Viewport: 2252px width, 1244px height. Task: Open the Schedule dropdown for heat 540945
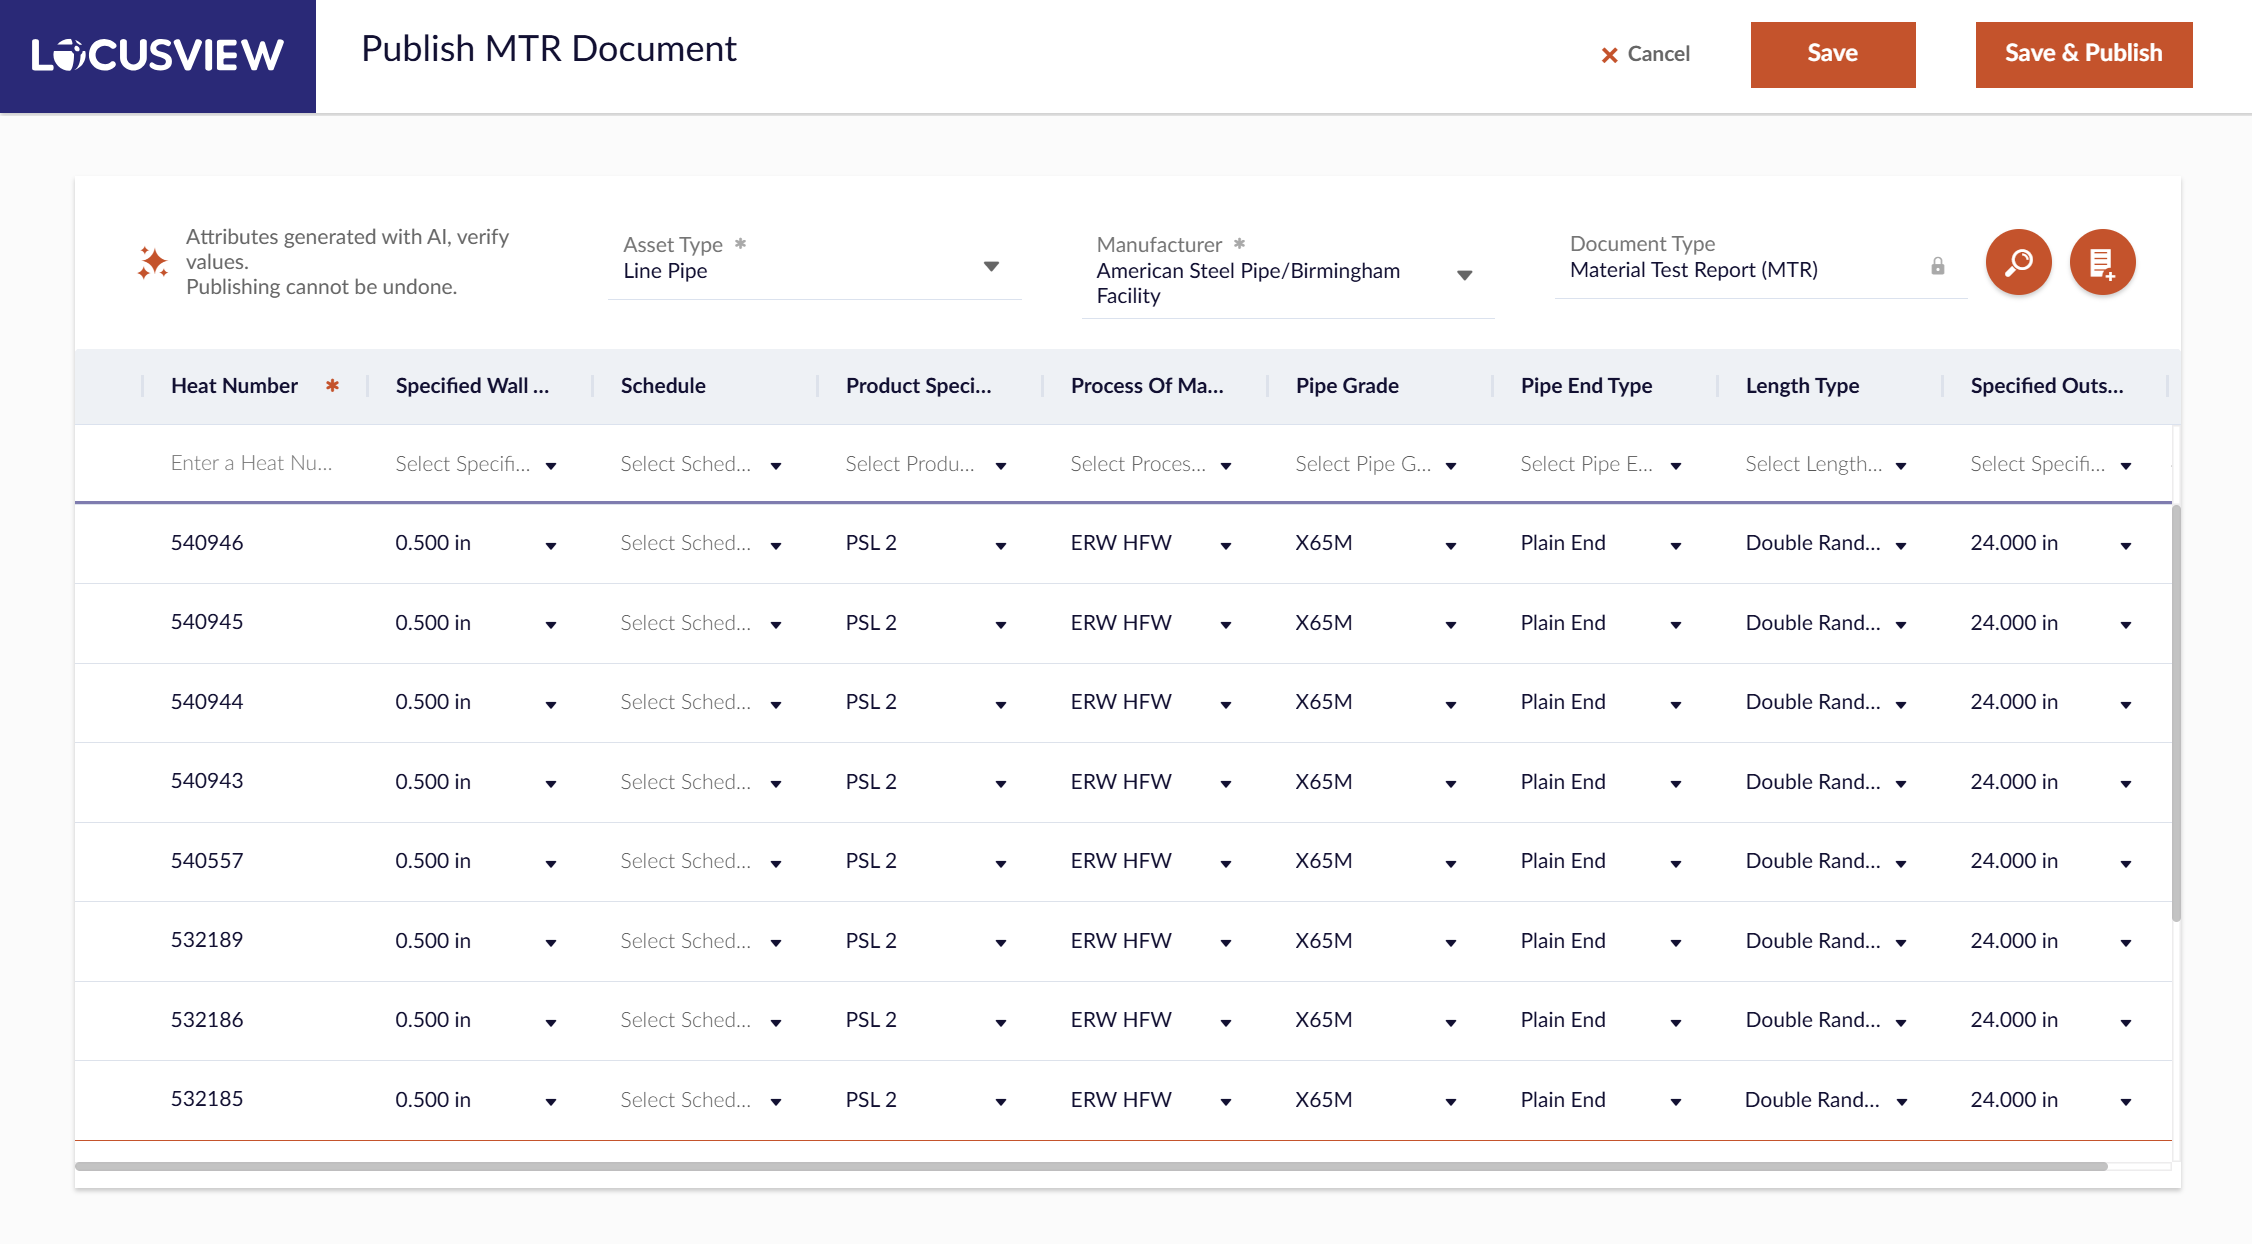(x=775, y=625)
